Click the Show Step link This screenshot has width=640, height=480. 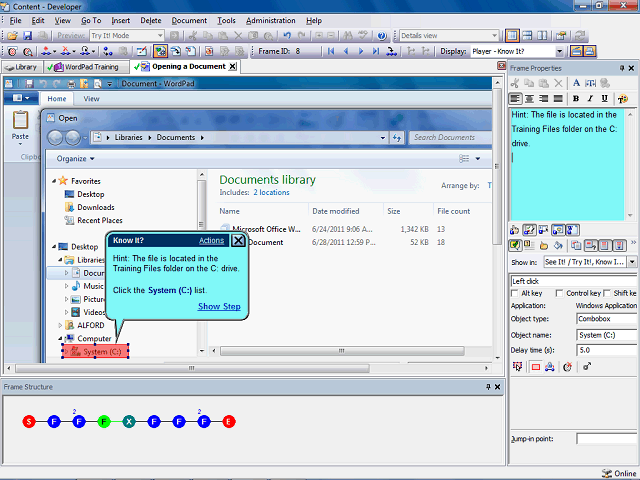pyautogui.click(x=218, y=306)
